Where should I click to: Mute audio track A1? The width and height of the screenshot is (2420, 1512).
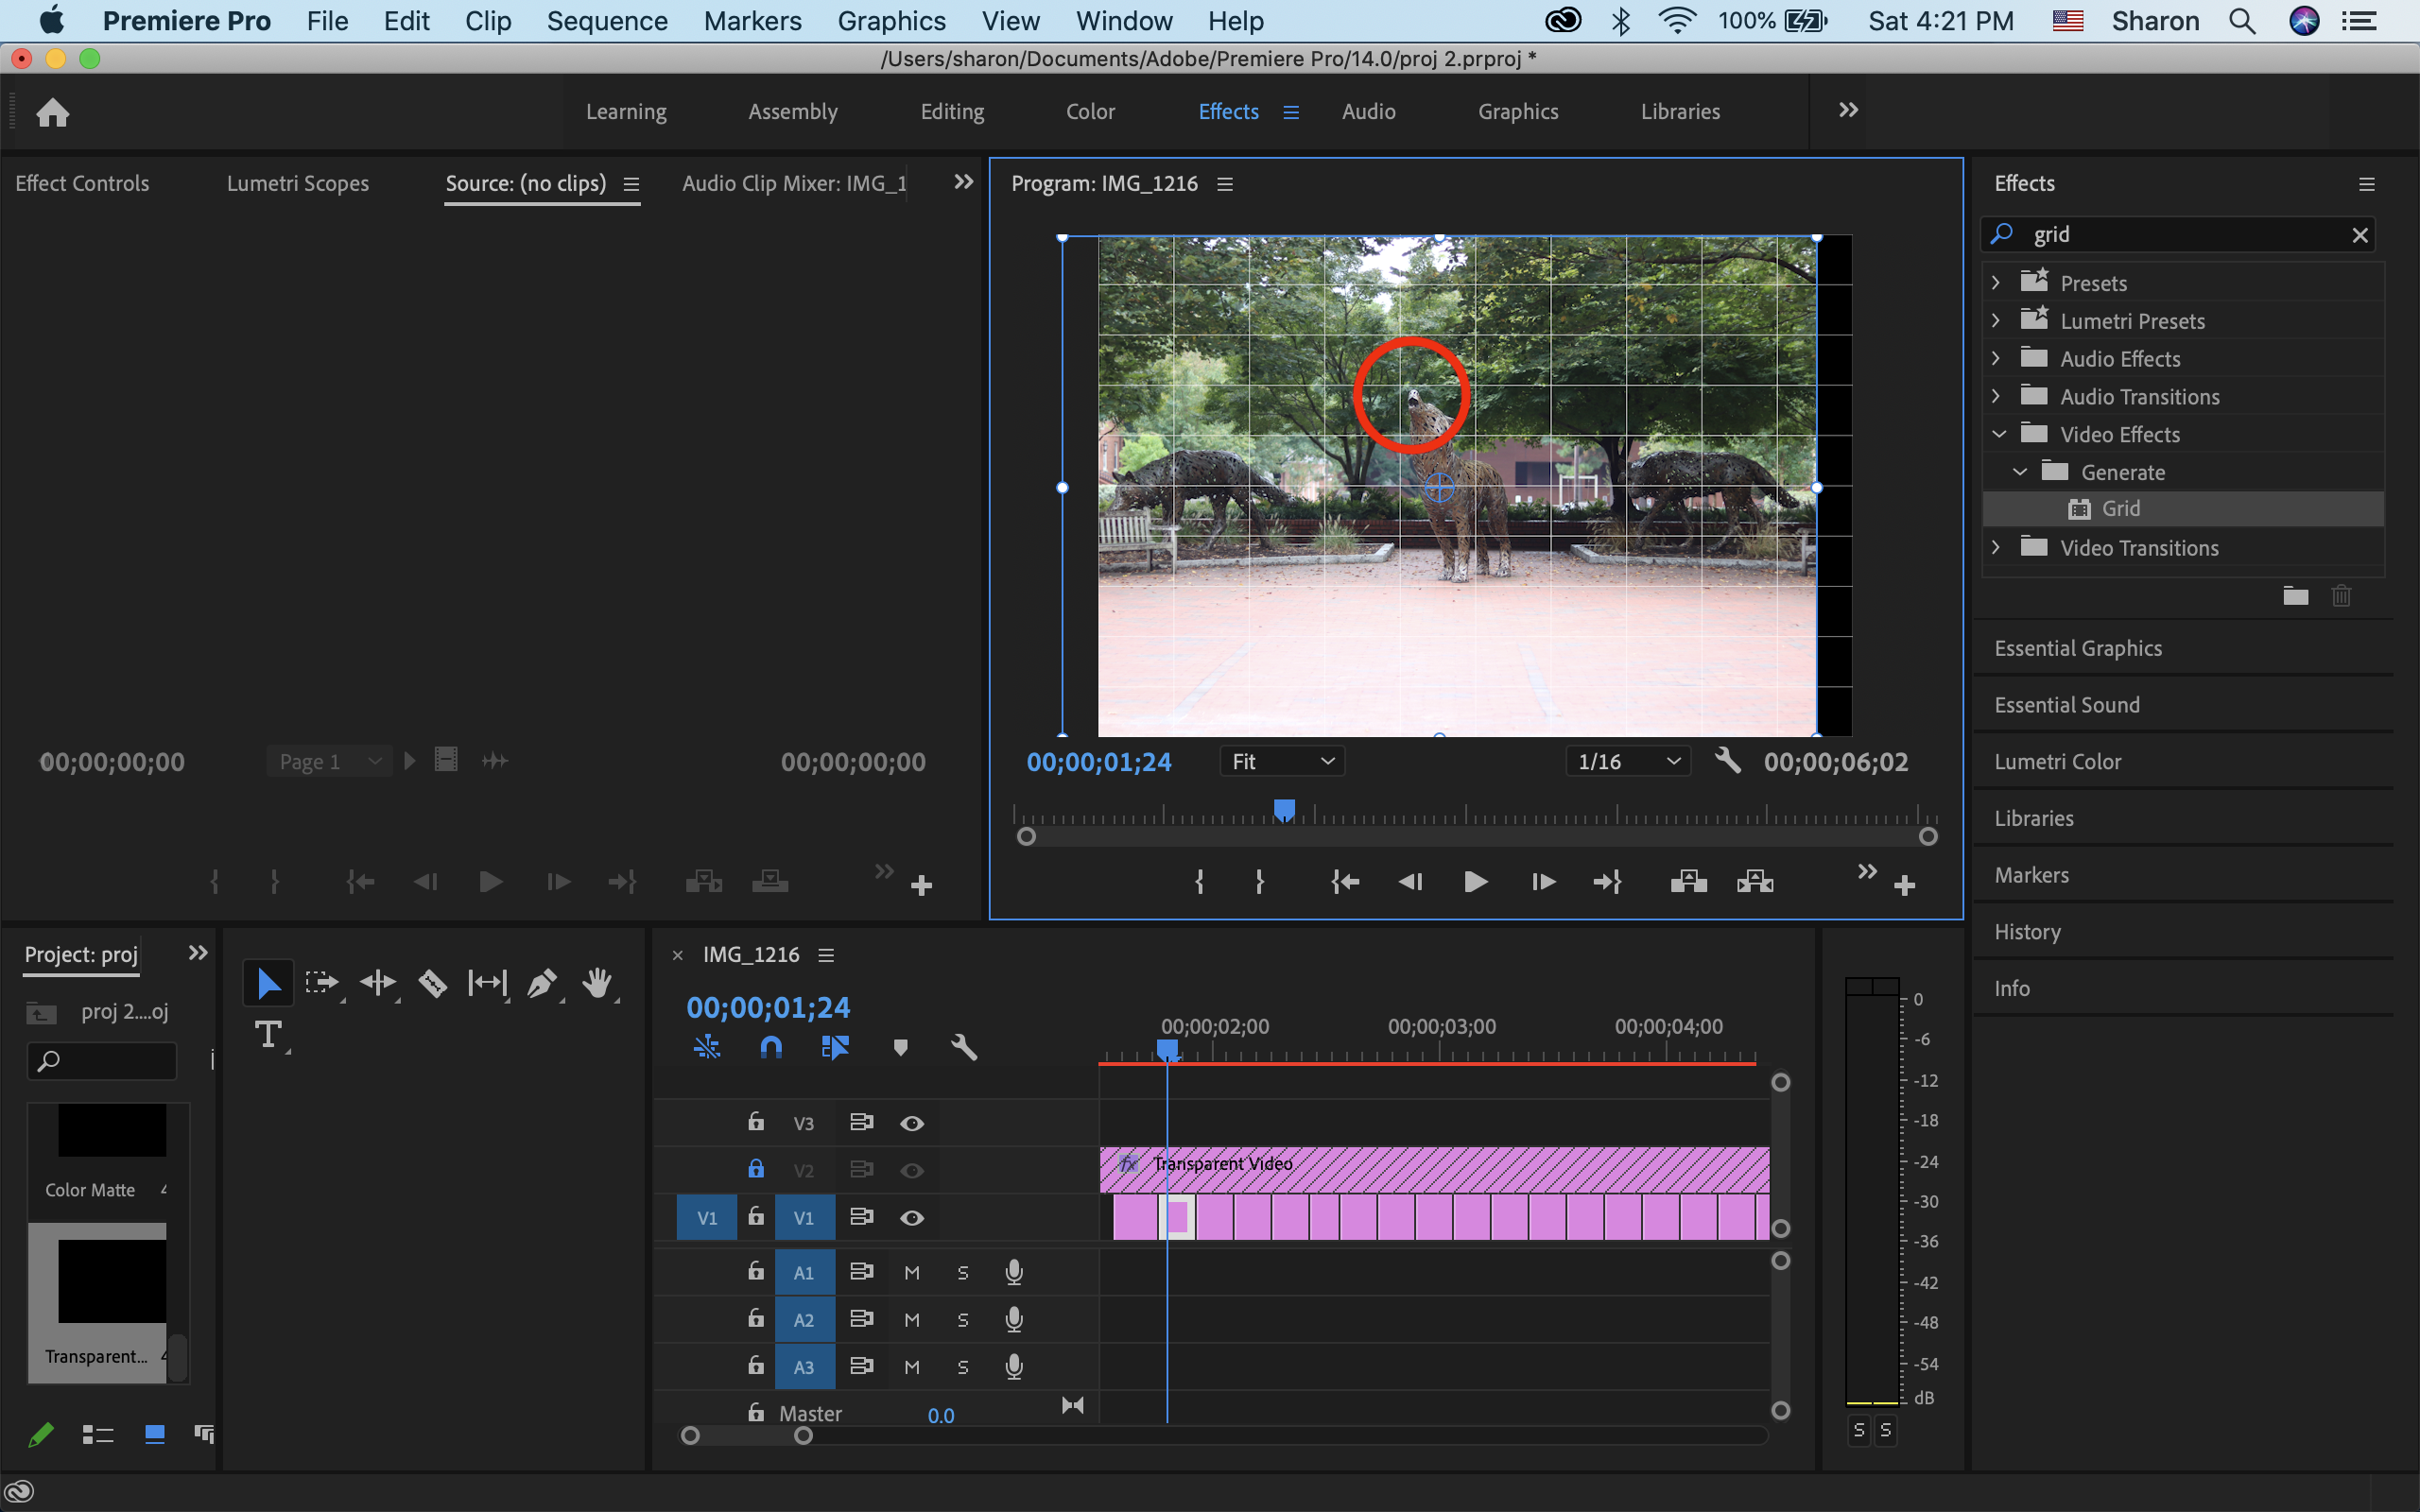(911, 1272)
